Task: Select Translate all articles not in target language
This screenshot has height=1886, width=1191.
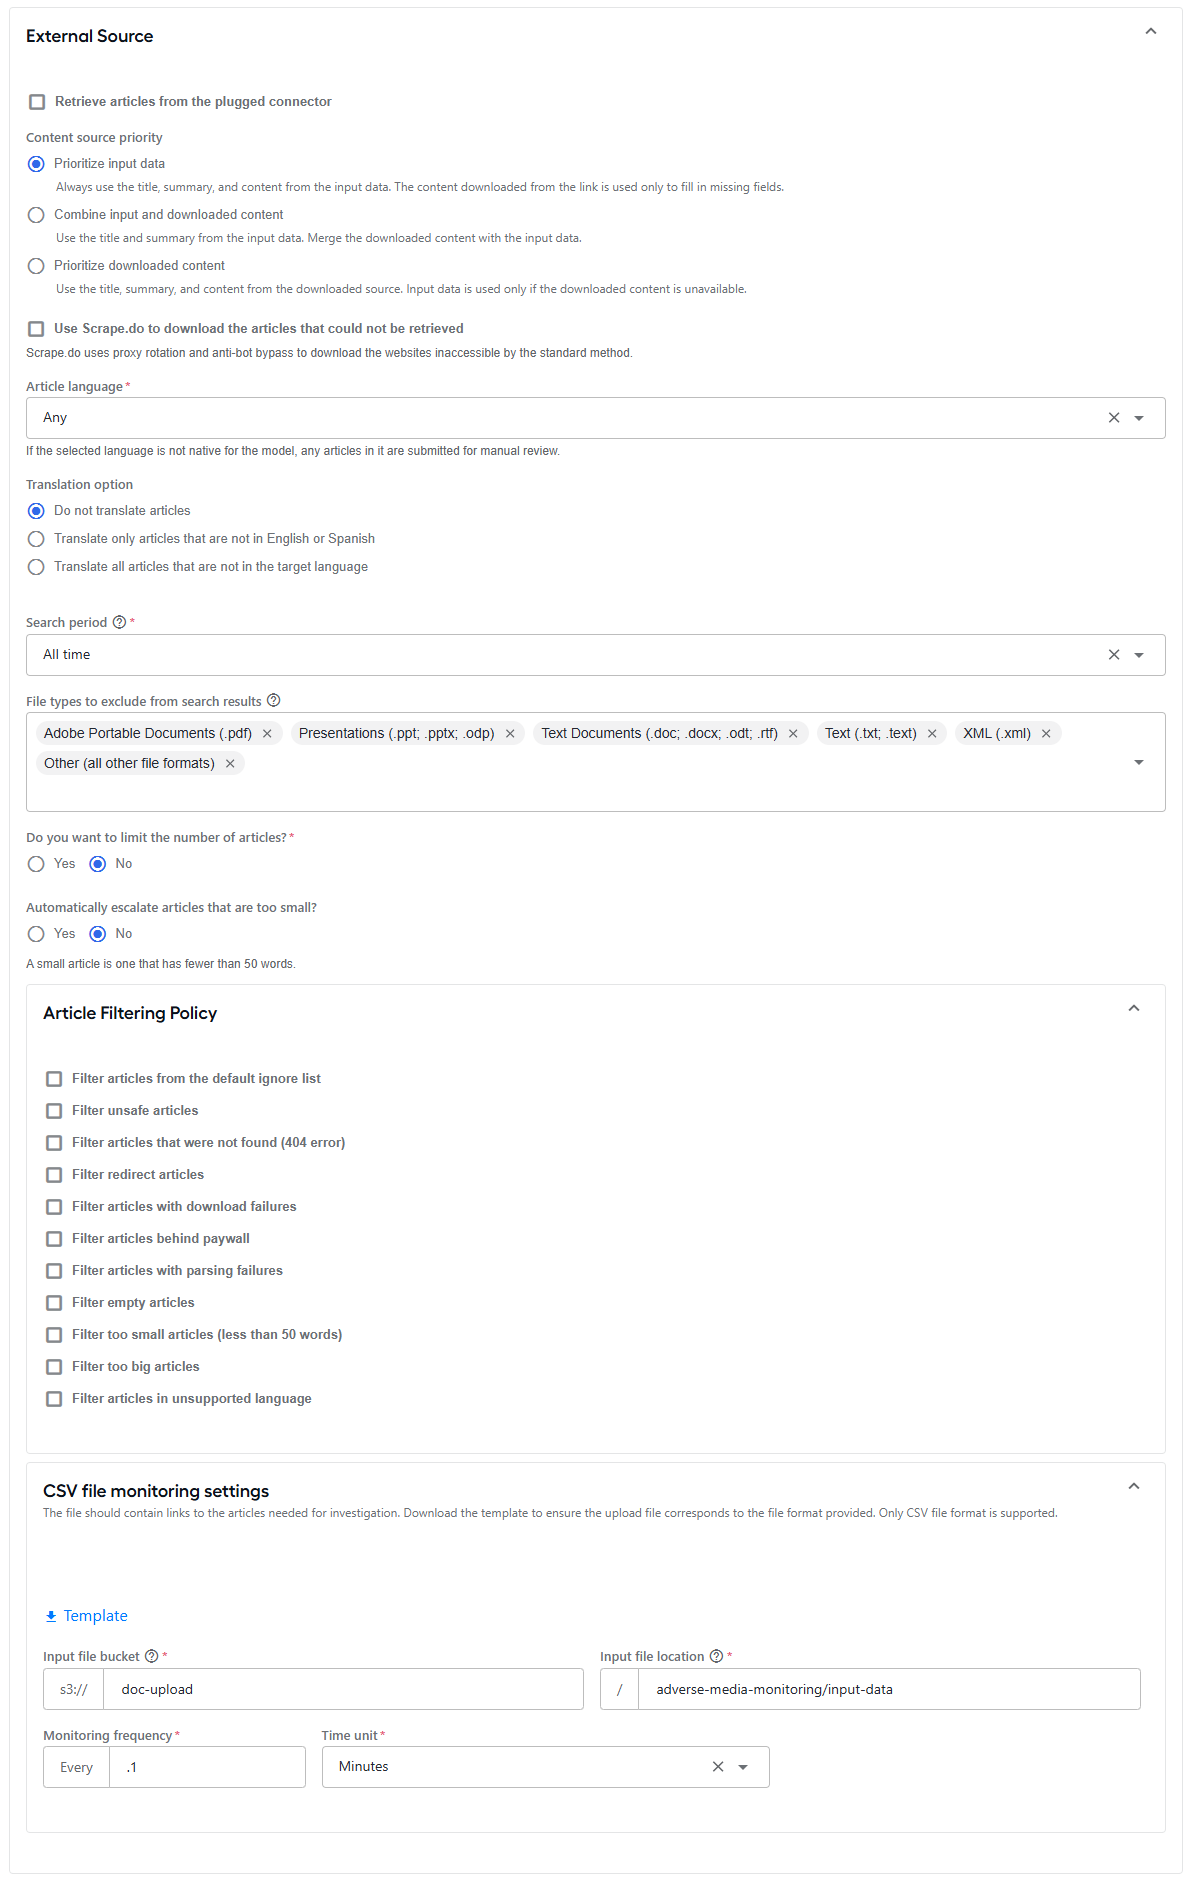Action: pos(36,567)
